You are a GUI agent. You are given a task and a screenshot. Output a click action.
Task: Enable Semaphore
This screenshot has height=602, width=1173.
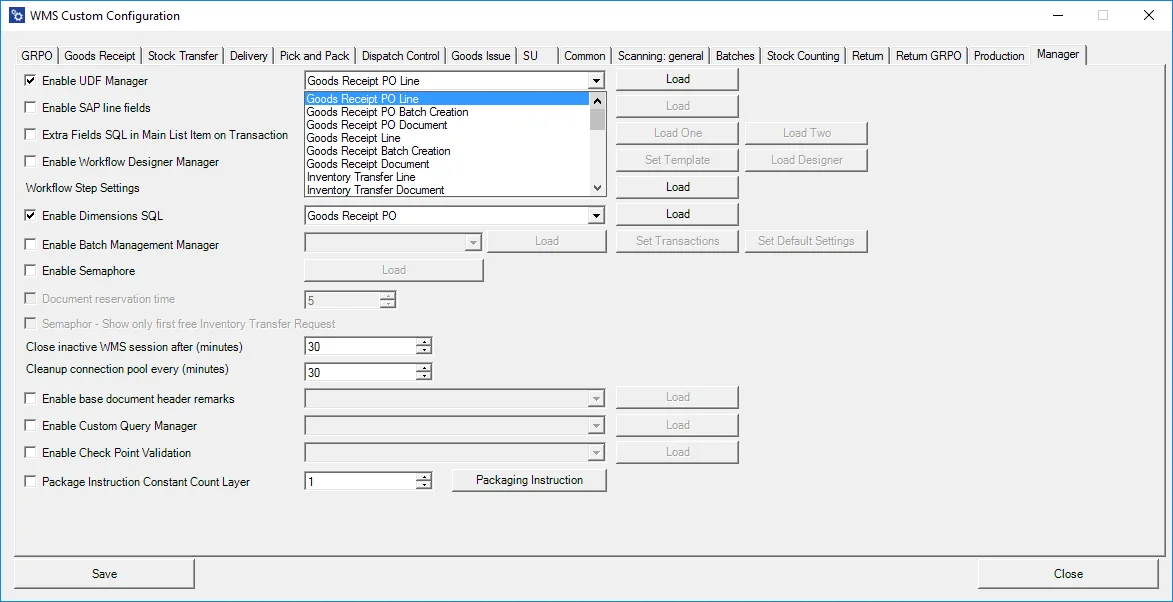pyautogui.click(x=30, y=270)
